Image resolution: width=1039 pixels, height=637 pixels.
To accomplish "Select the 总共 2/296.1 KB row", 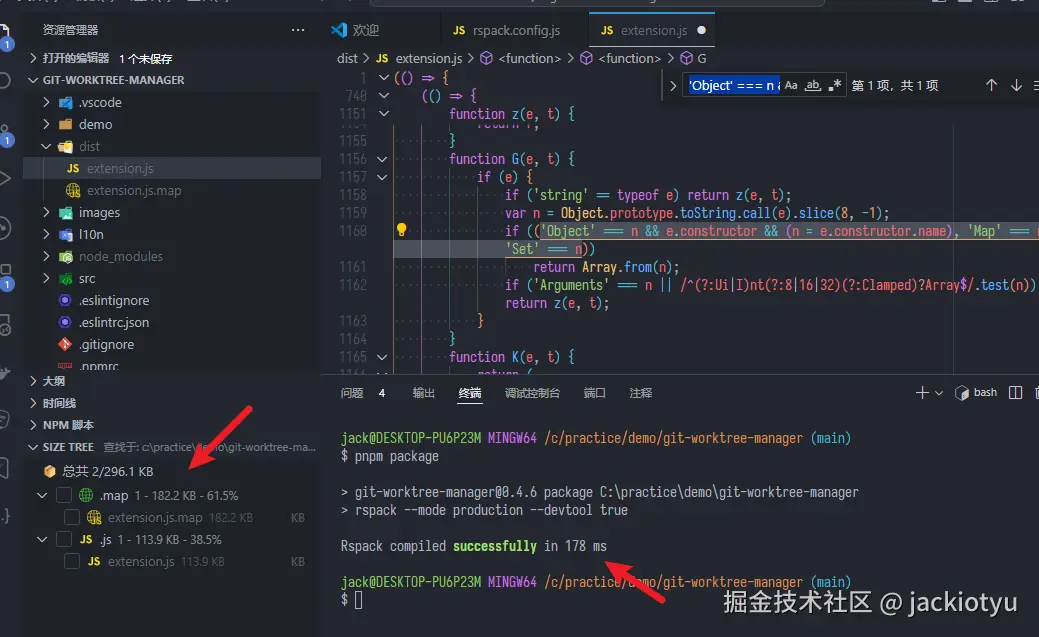I will point(172,471).
